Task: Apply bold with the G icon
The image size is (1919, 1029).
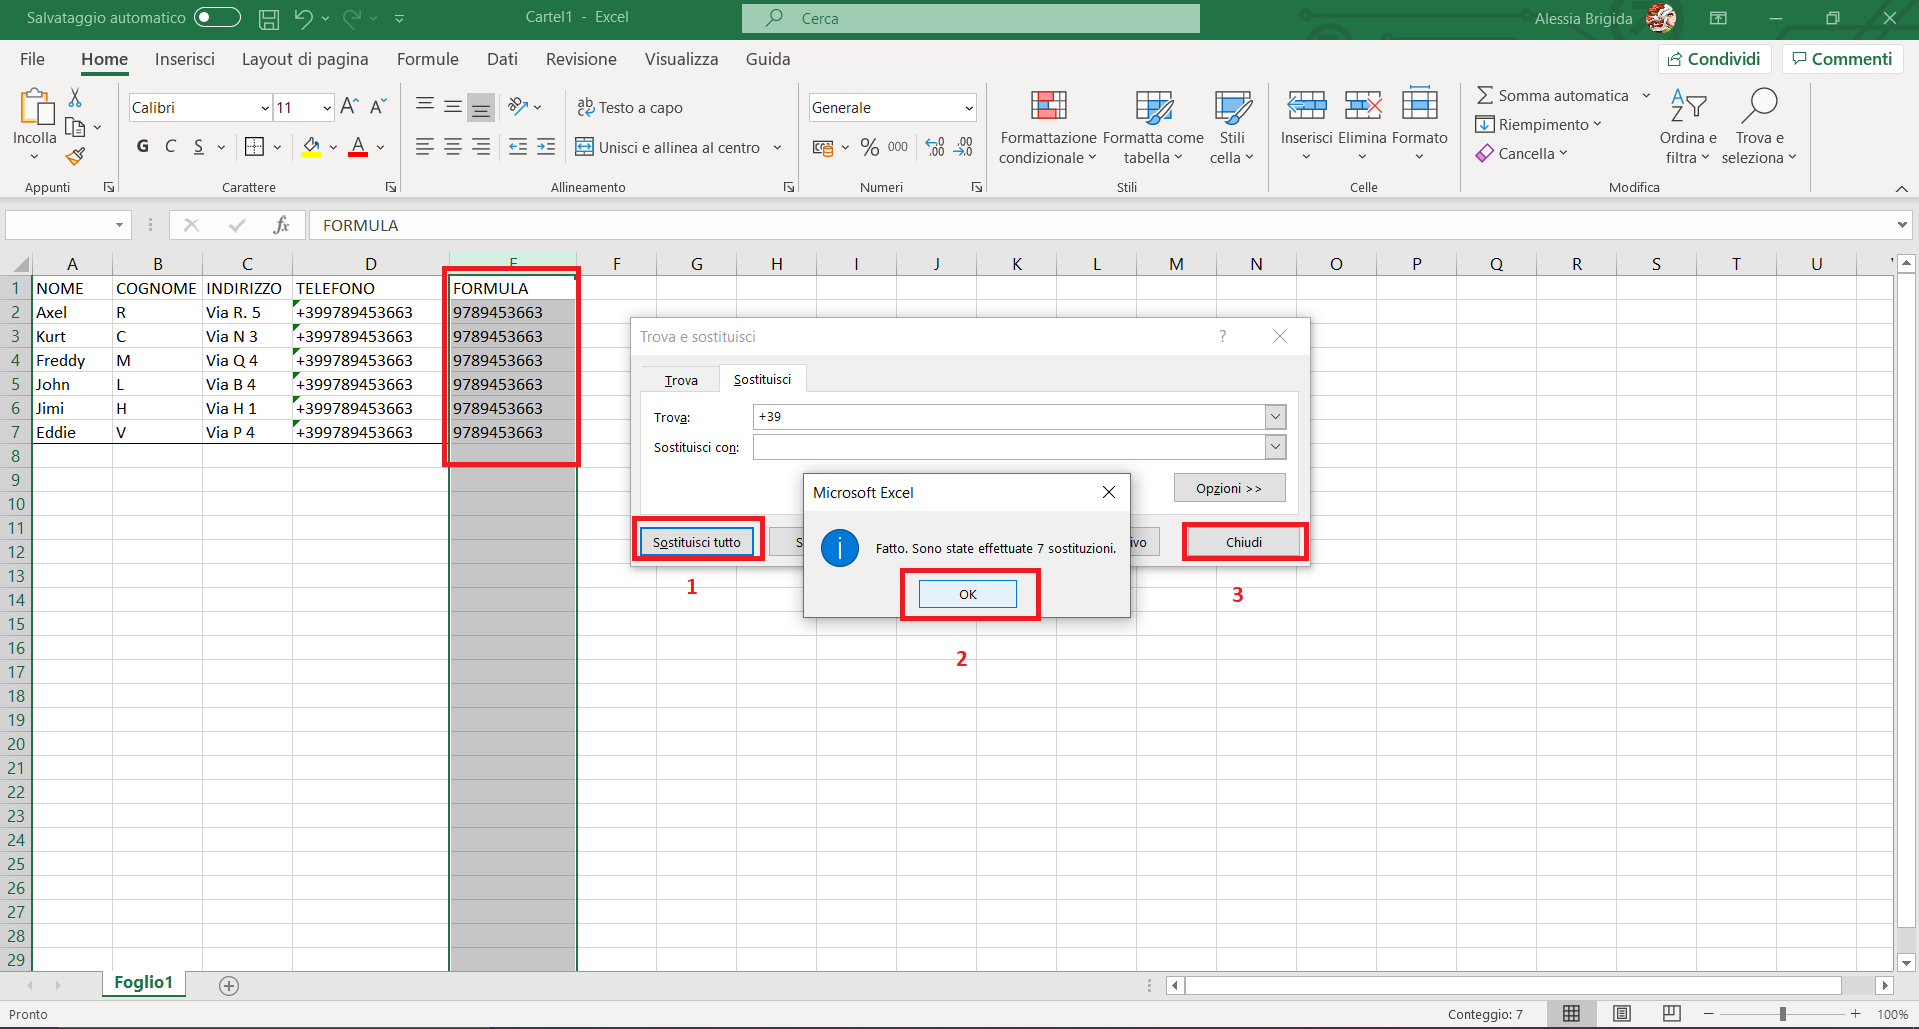Action: coord(142,147)
